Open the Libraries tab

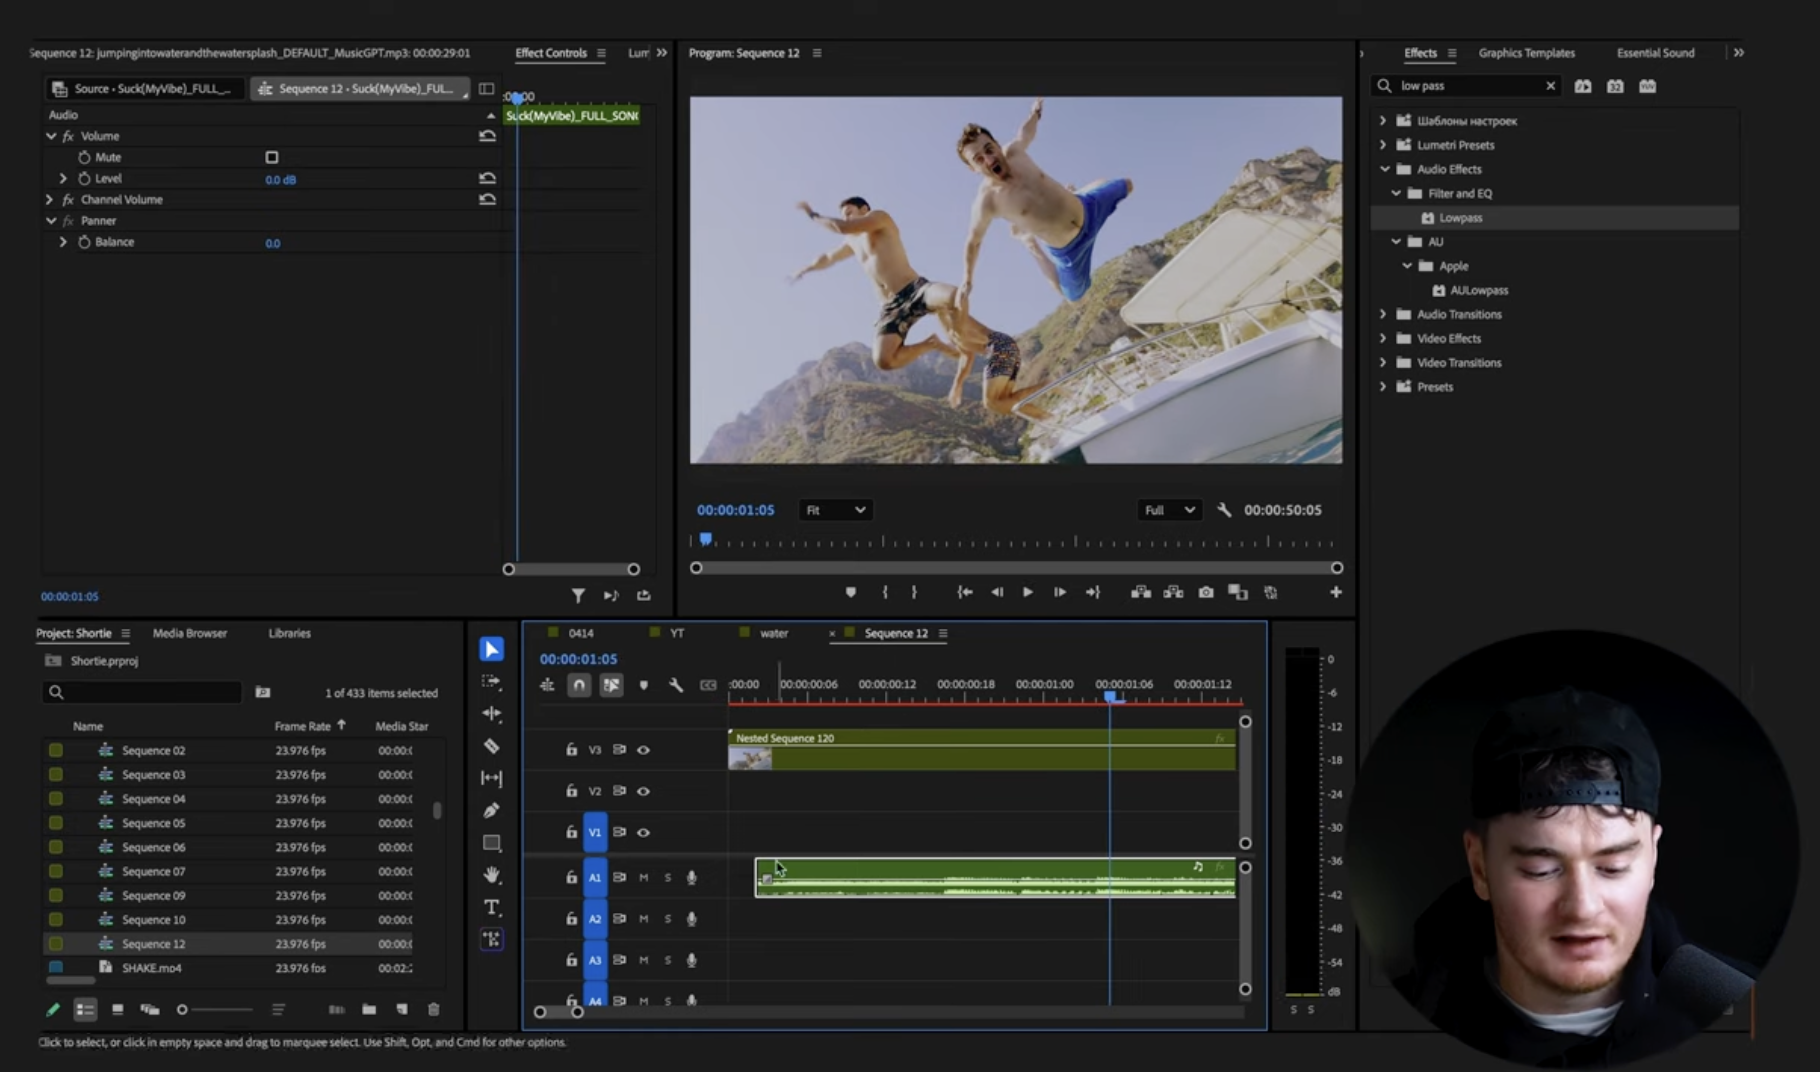(x=289, y=633)
